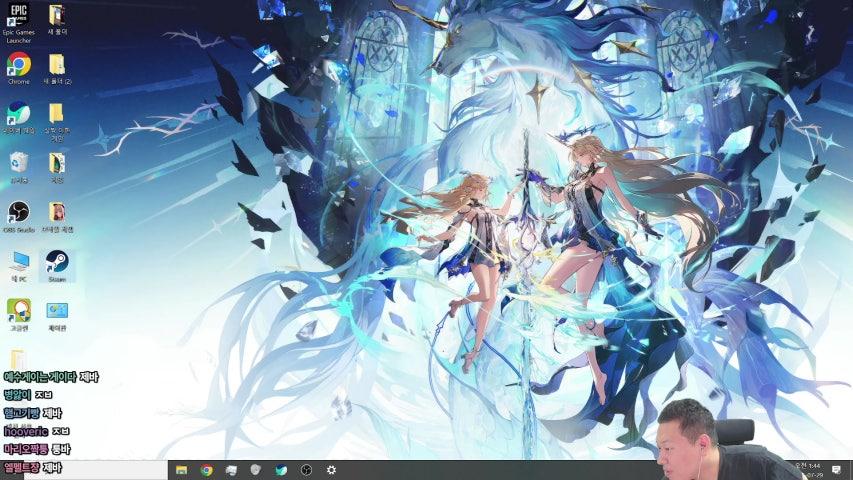Screen dimensions: 853x480
Task: Open Settings gear in the taskbar
Action: point(331,470)
